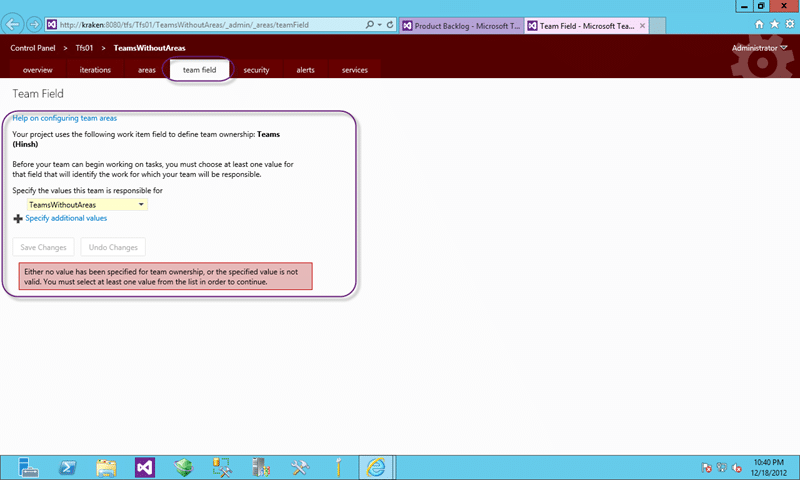Click the site icon in the address bar
Viewport: 800px width, 480px height.
pos(52,24)
